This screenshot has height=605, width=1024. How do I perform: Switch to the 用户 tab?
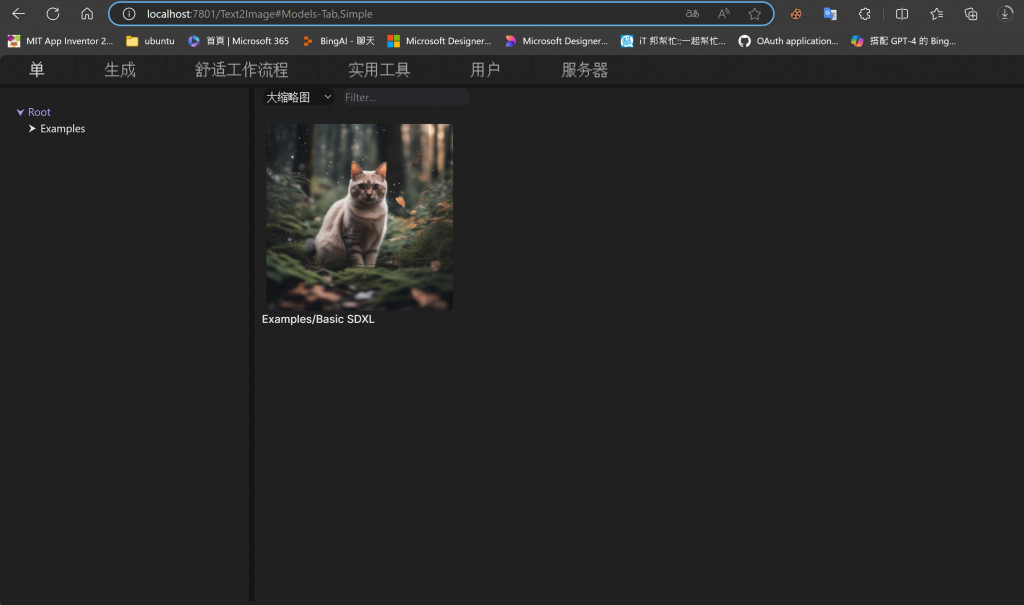tap(485, 70)
